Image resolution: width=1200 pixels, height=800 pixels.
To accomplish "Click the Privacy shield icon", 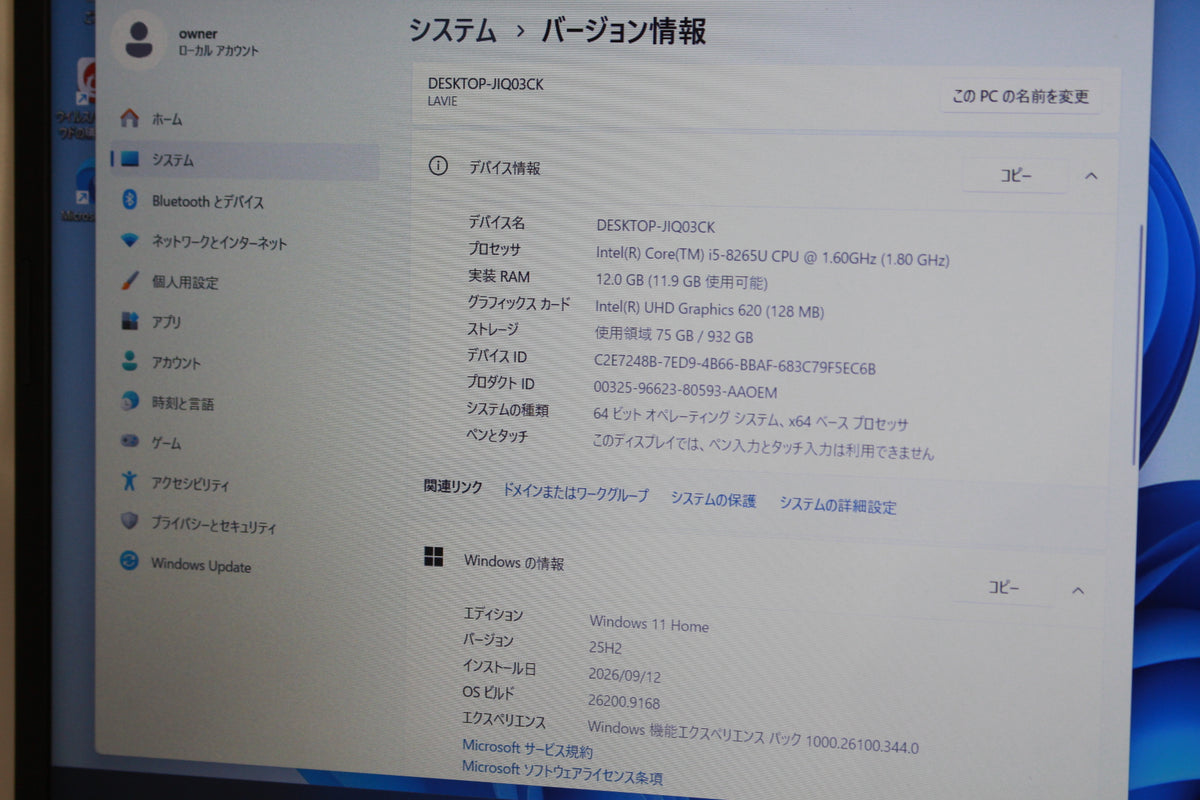I will 129,521.
